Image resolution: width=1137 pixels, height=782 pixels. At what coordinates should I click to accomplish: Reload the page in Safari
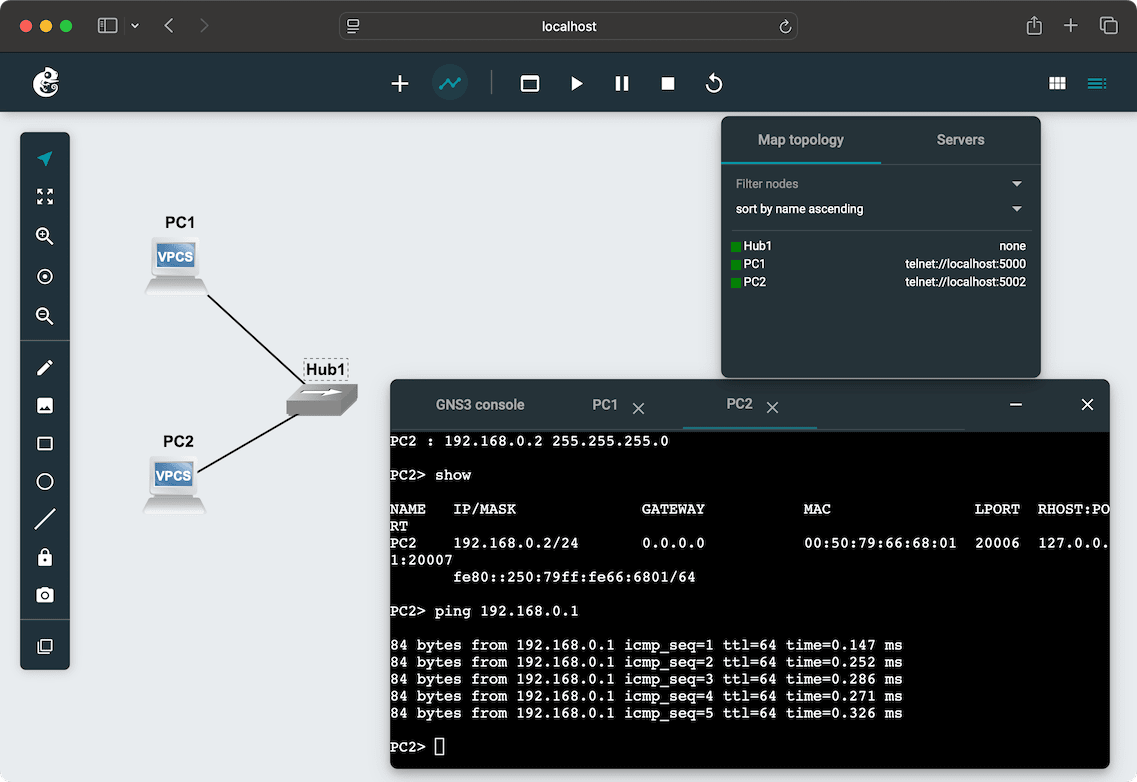coord(785,27)
